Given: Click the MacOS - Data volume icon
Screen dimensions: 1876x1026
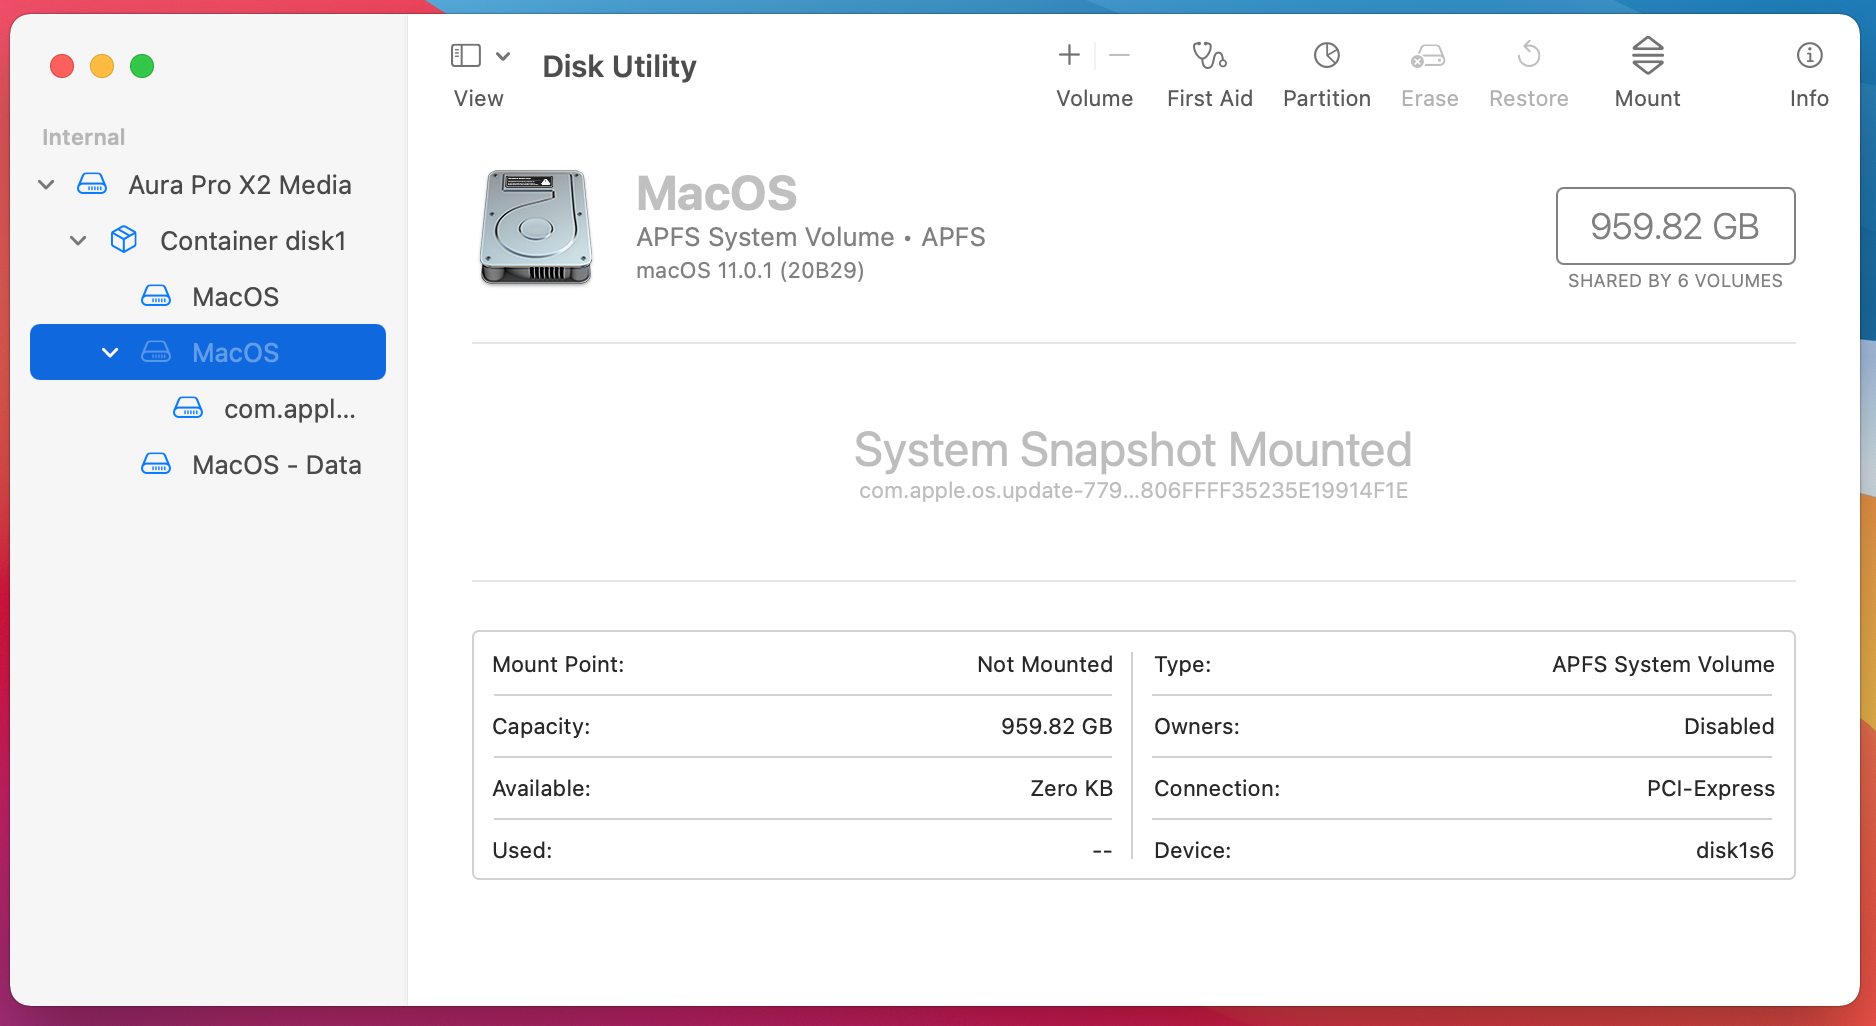Looking at the screenshot, I should (x=156, y=464).
